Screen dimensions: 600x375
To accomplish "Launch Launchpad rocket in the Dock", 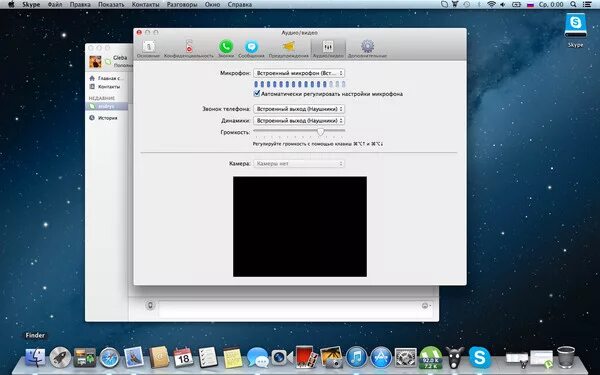I will pyautogui.click(x=60, y=357).
